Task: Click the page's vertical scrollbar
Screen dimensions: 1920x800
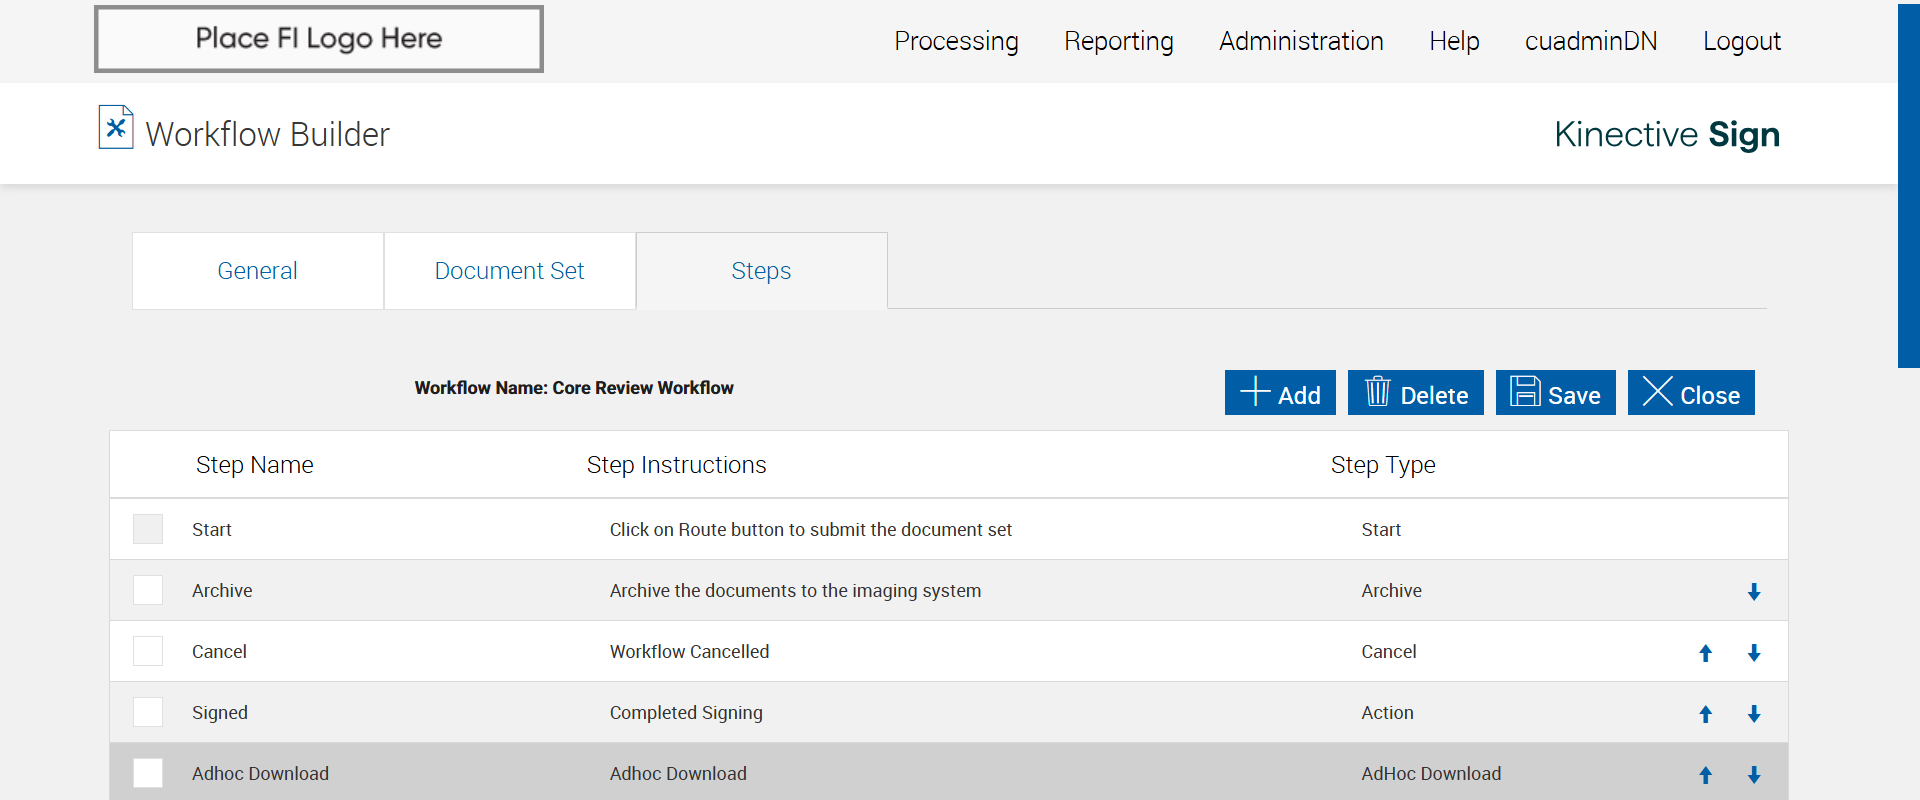Action: pyautogui.click(x=1908, y=186)
